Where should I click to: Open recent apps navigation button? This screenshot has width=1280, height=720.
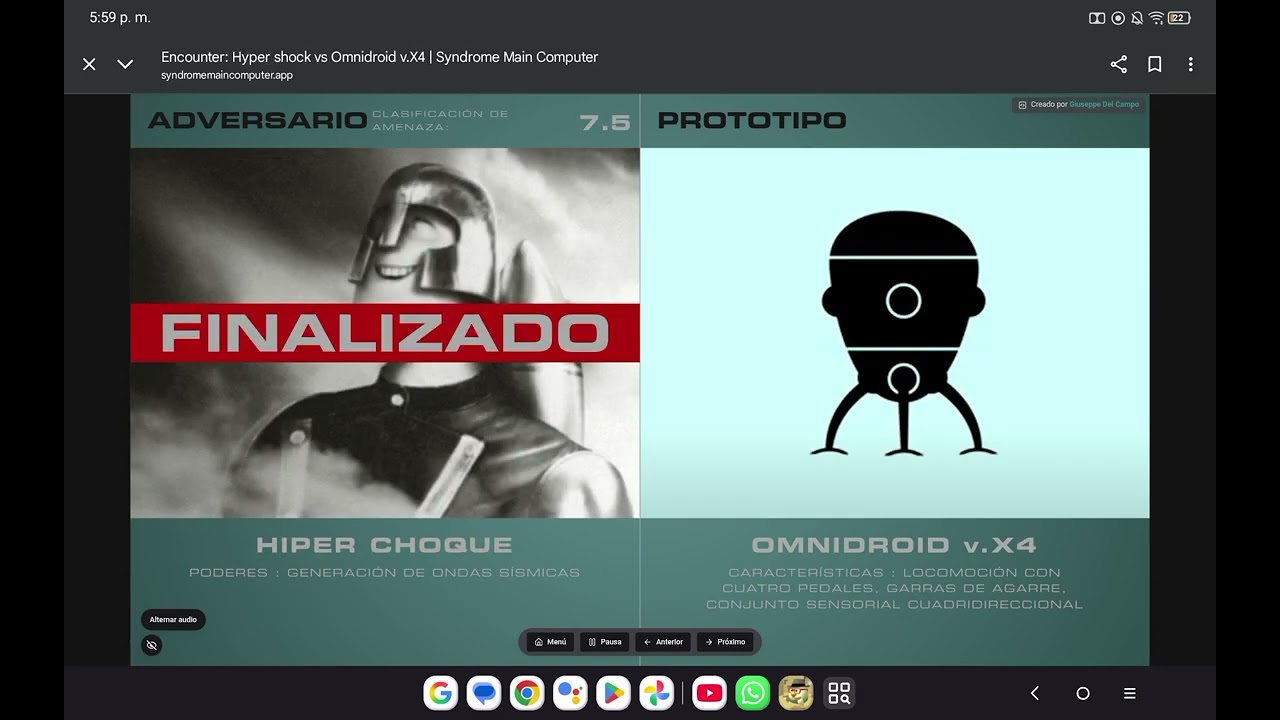(1130, 693)
